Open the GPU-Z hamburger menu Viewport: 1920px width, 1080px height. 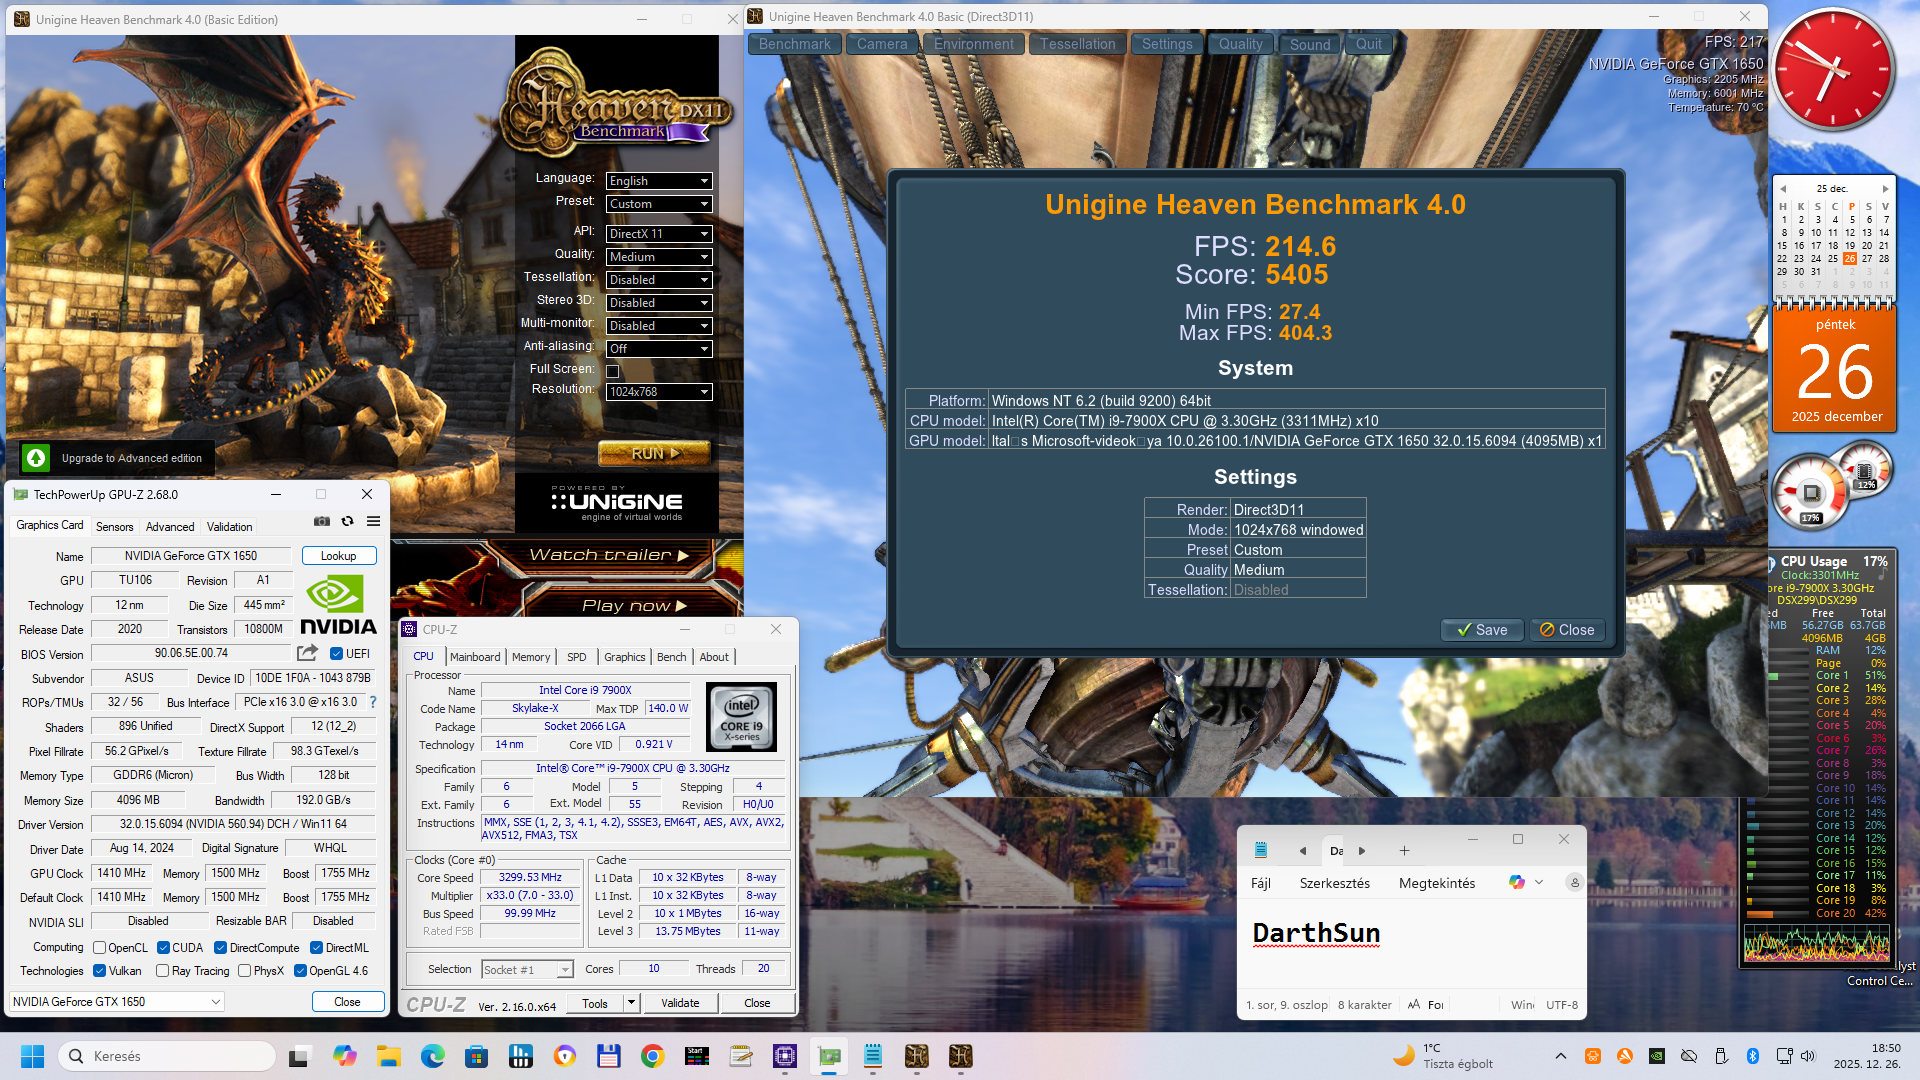[373, 521]
